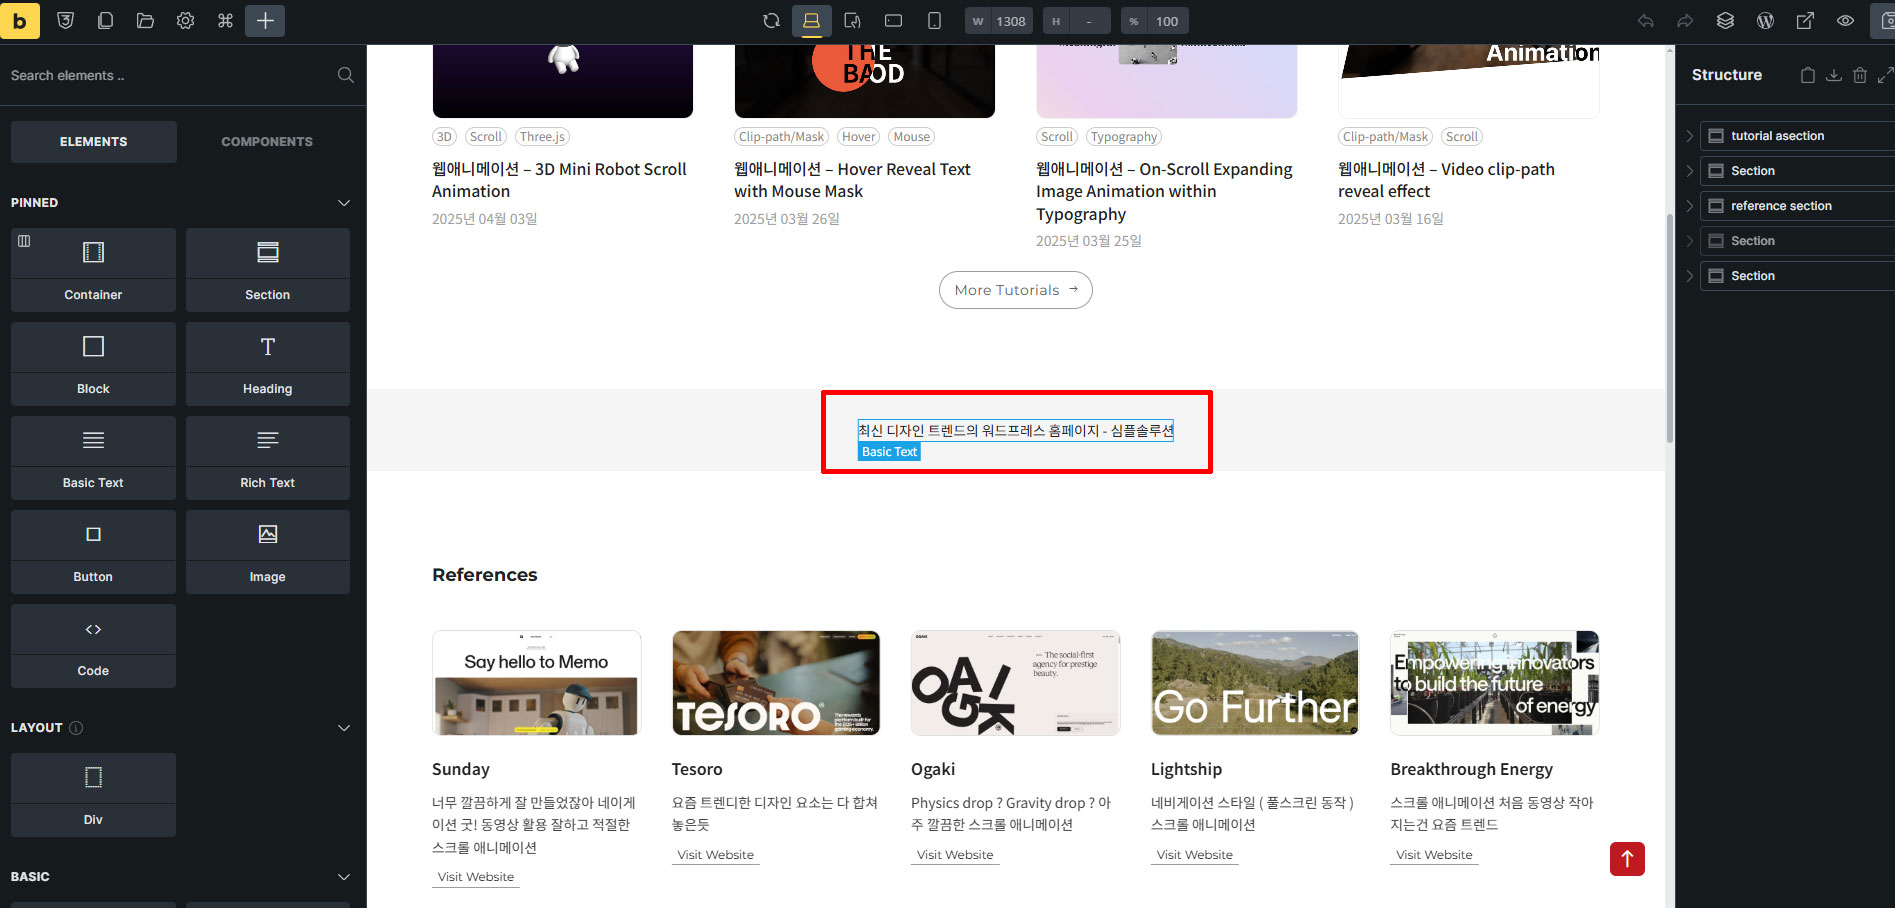Open Visit Website link under Tesoro
The height and width of the screenshot is (908, 1895).
715,855
